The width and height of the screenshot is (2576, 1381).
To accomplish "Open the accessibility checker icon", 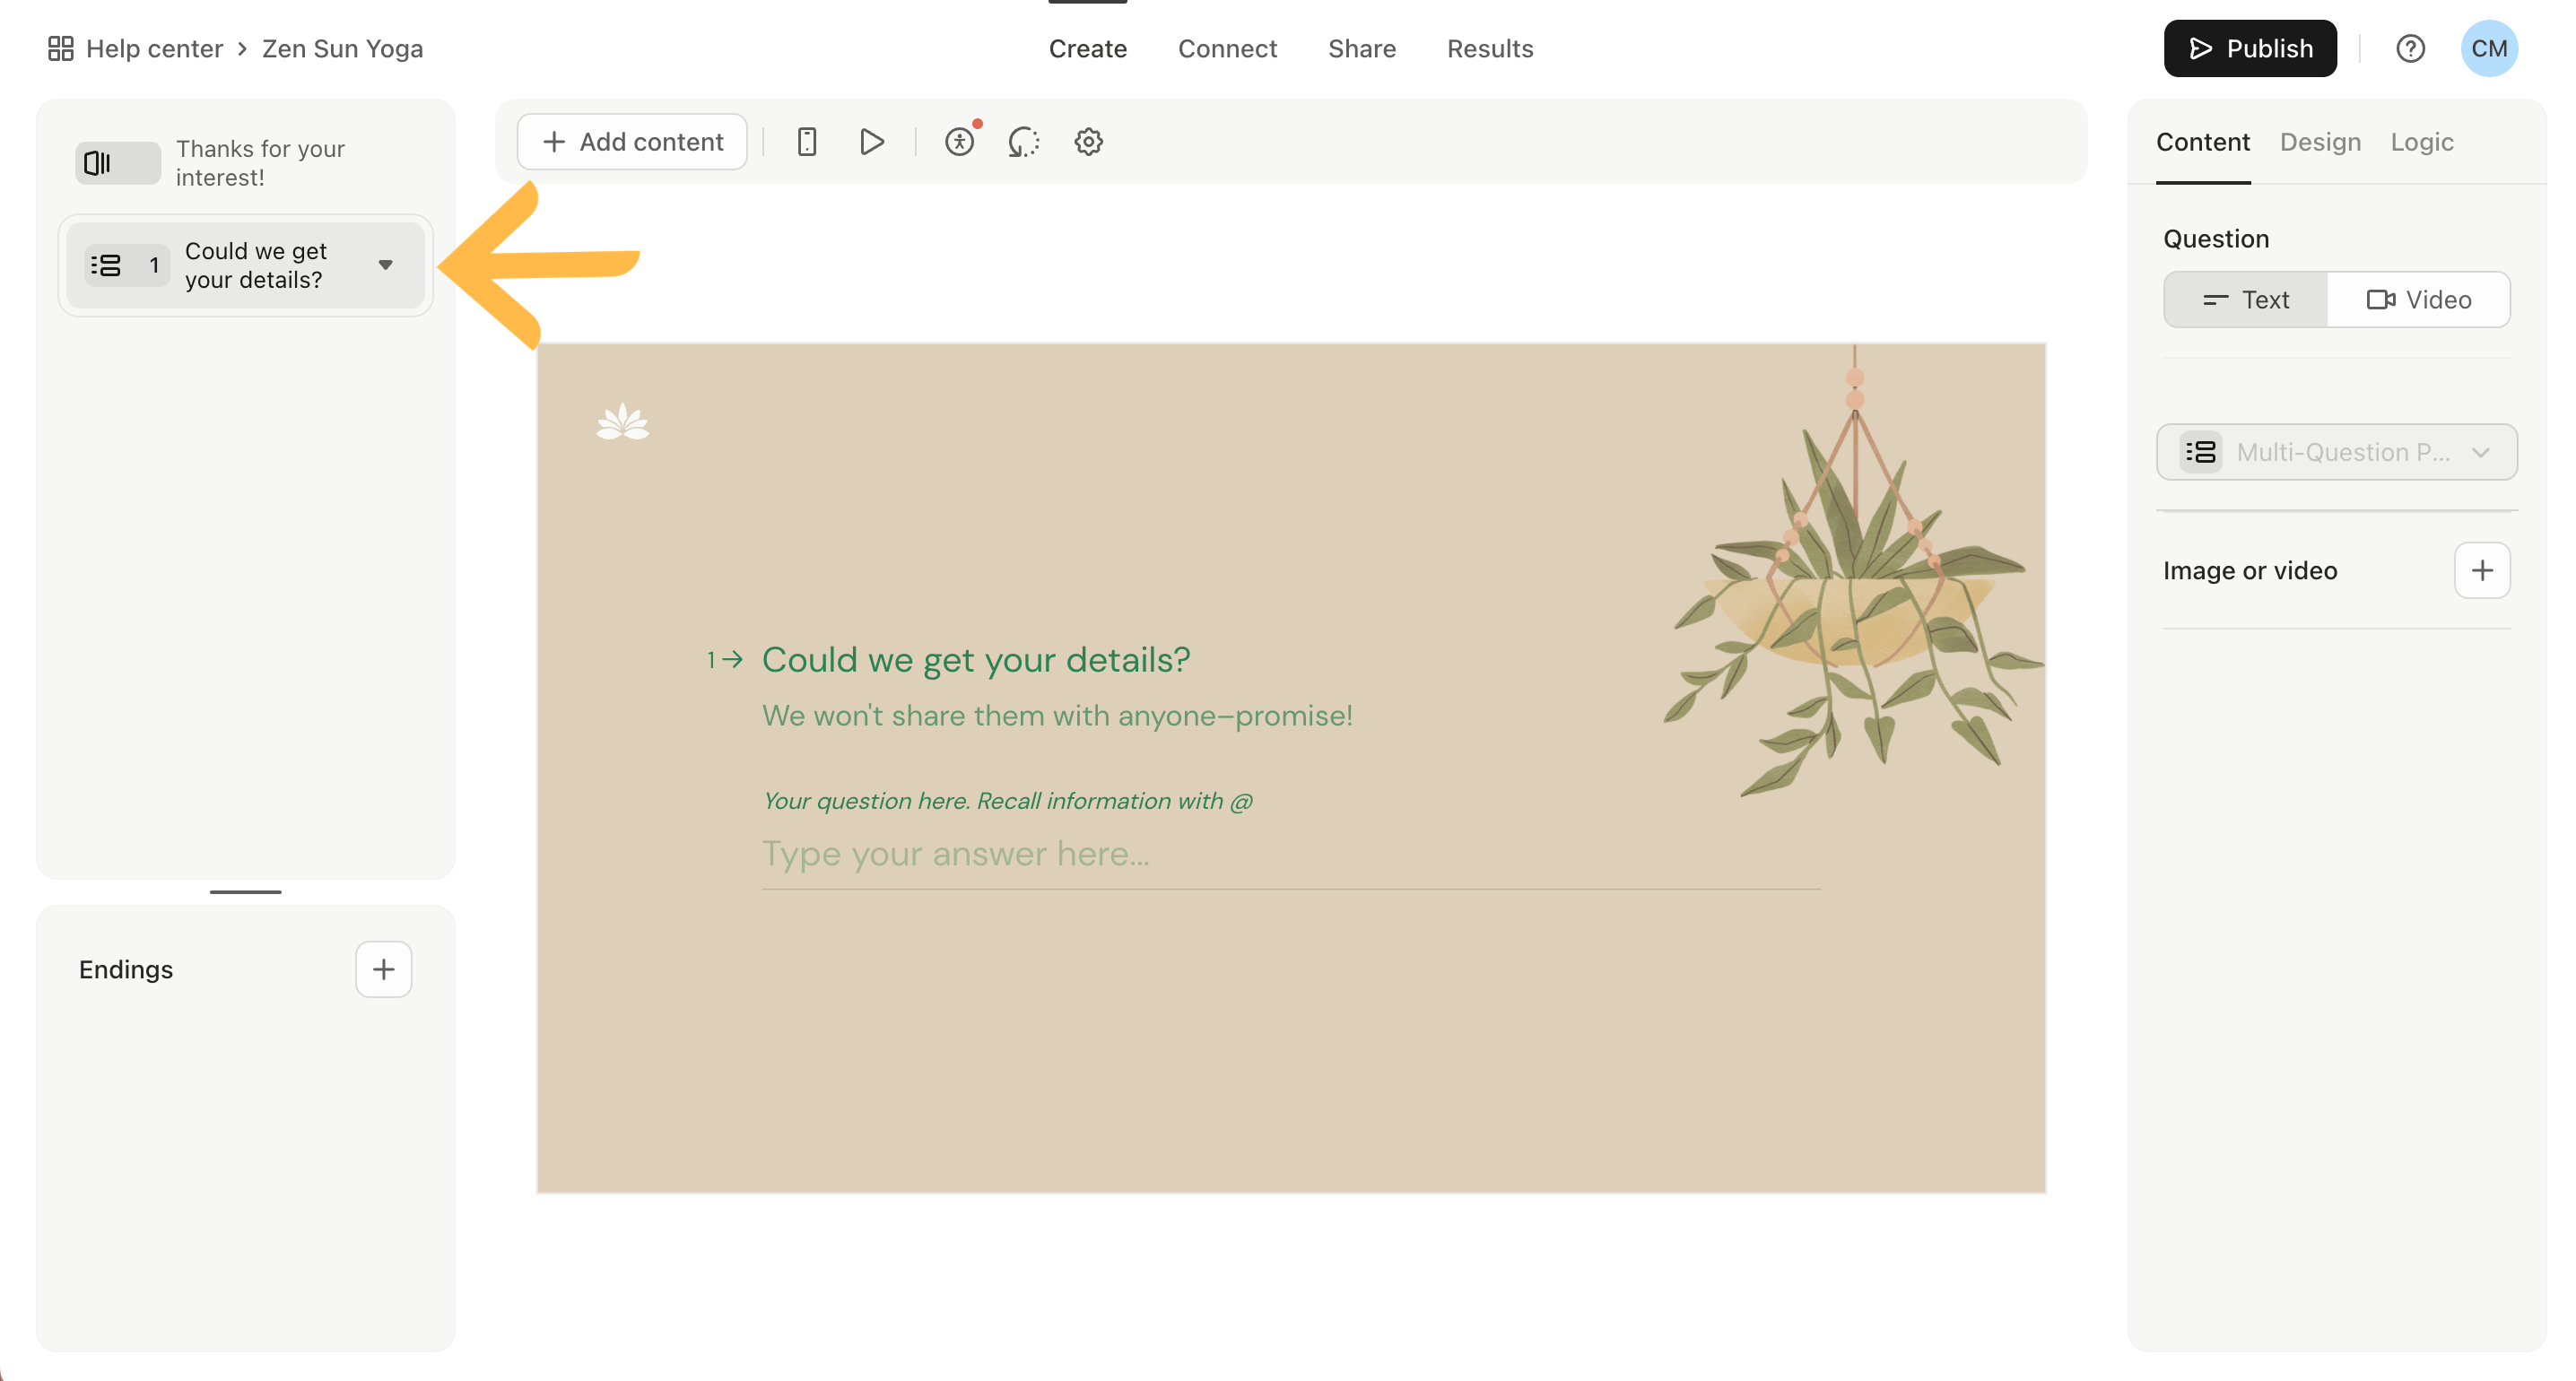I will [x=960, y=141].
